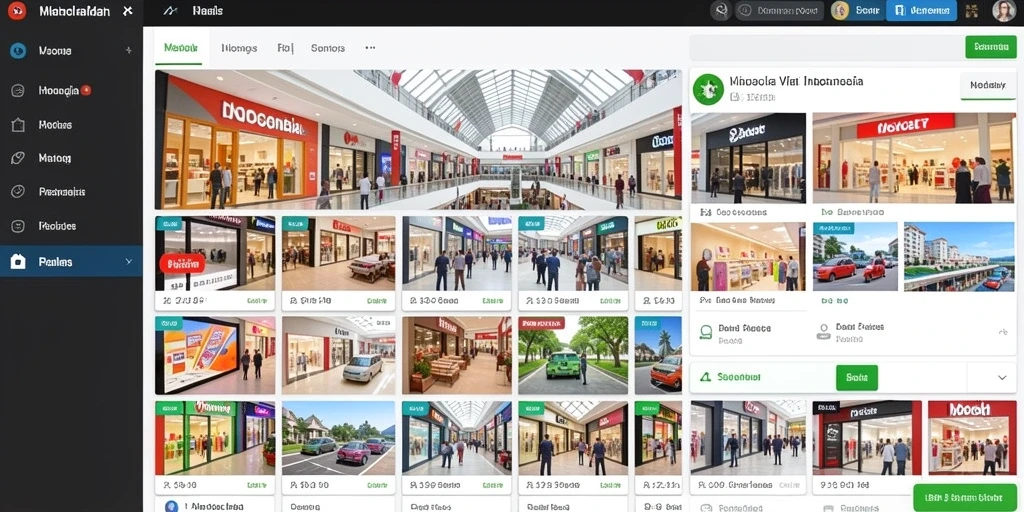The image size is (1024, 512).
Task: Click the green button above the right panel
Action: tap(991, 47)
